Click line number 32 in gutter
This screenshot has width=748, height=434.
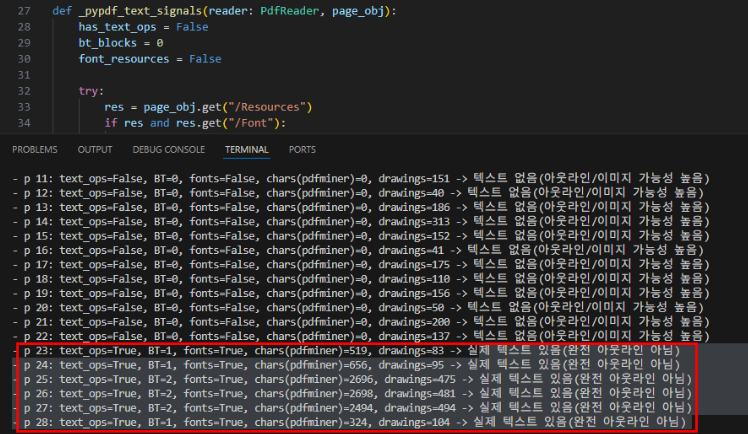tap(24, 91)
